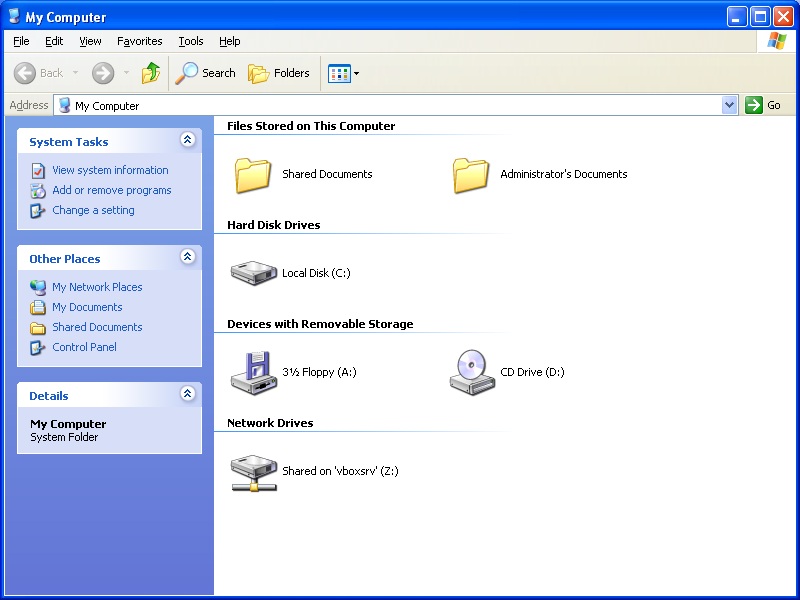
Task: Click the Control Panel sidebar icon
Action: (38, 347)
